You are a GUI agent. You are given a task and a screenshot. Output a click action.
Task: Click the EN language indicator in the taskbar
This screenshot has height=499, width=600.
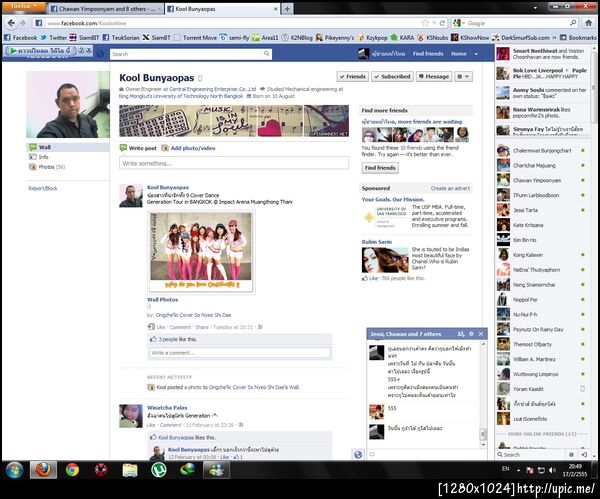pyautogui.click(x=505, y=469)
